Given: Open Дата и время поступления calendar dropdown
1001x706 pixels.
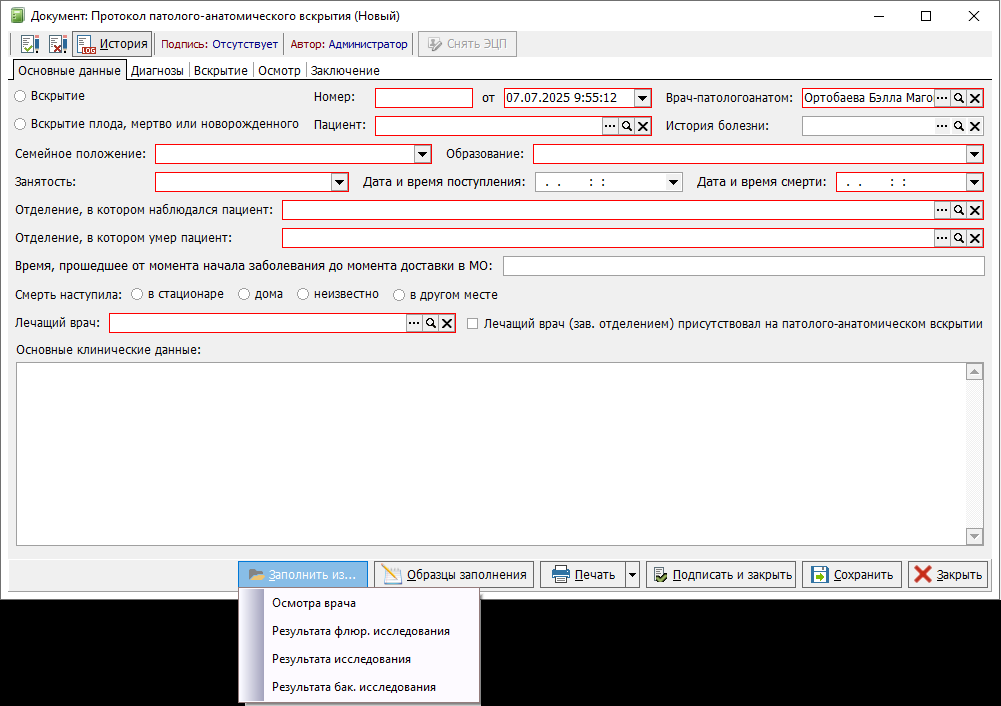Looking at the screenshot, I should tap(674, 182).
